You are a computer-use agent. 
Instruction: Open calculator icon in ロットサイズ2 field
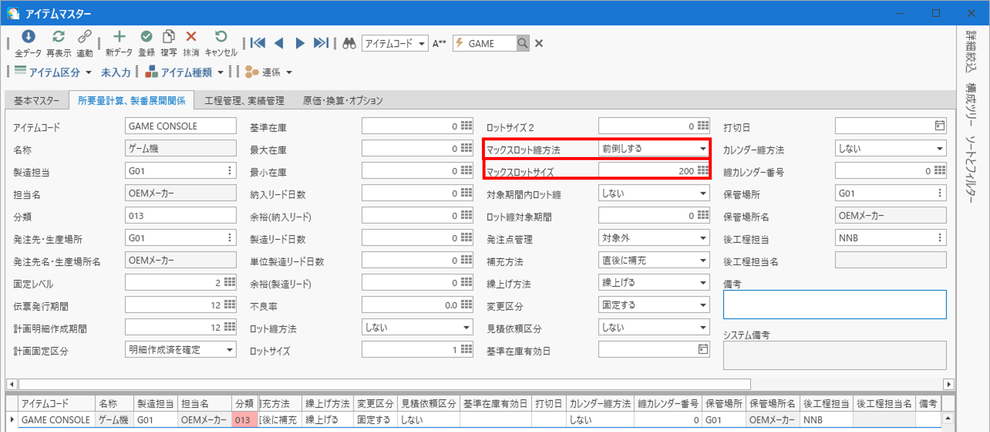(x=703, y=126)
